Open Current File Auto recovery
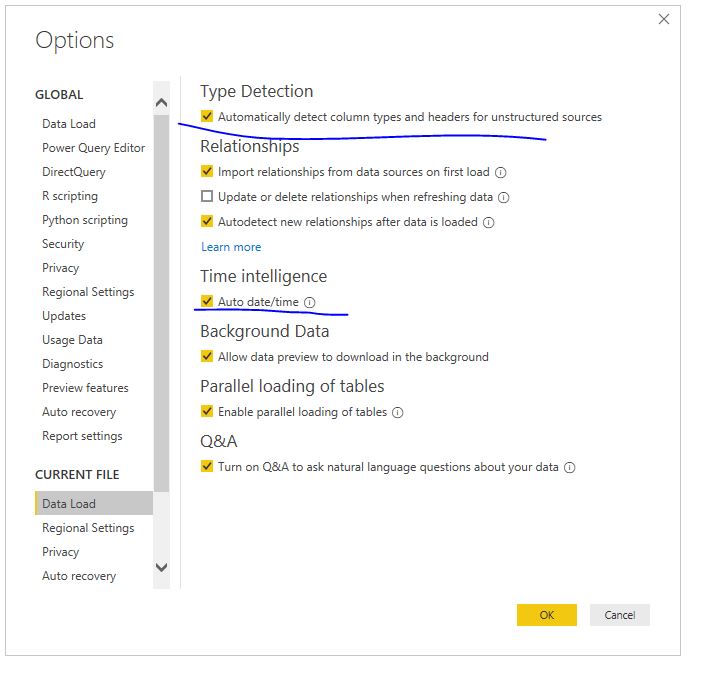Image resolution: width=702 pixels, height=674 pixels. pyautogui.click(x=79, y=576)
